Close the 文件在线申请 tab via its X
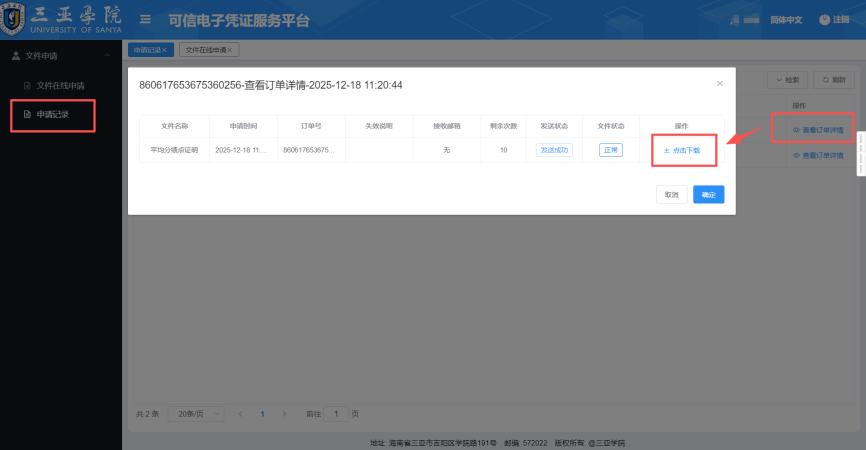The image size is (866, 450). tap(230, 49)
